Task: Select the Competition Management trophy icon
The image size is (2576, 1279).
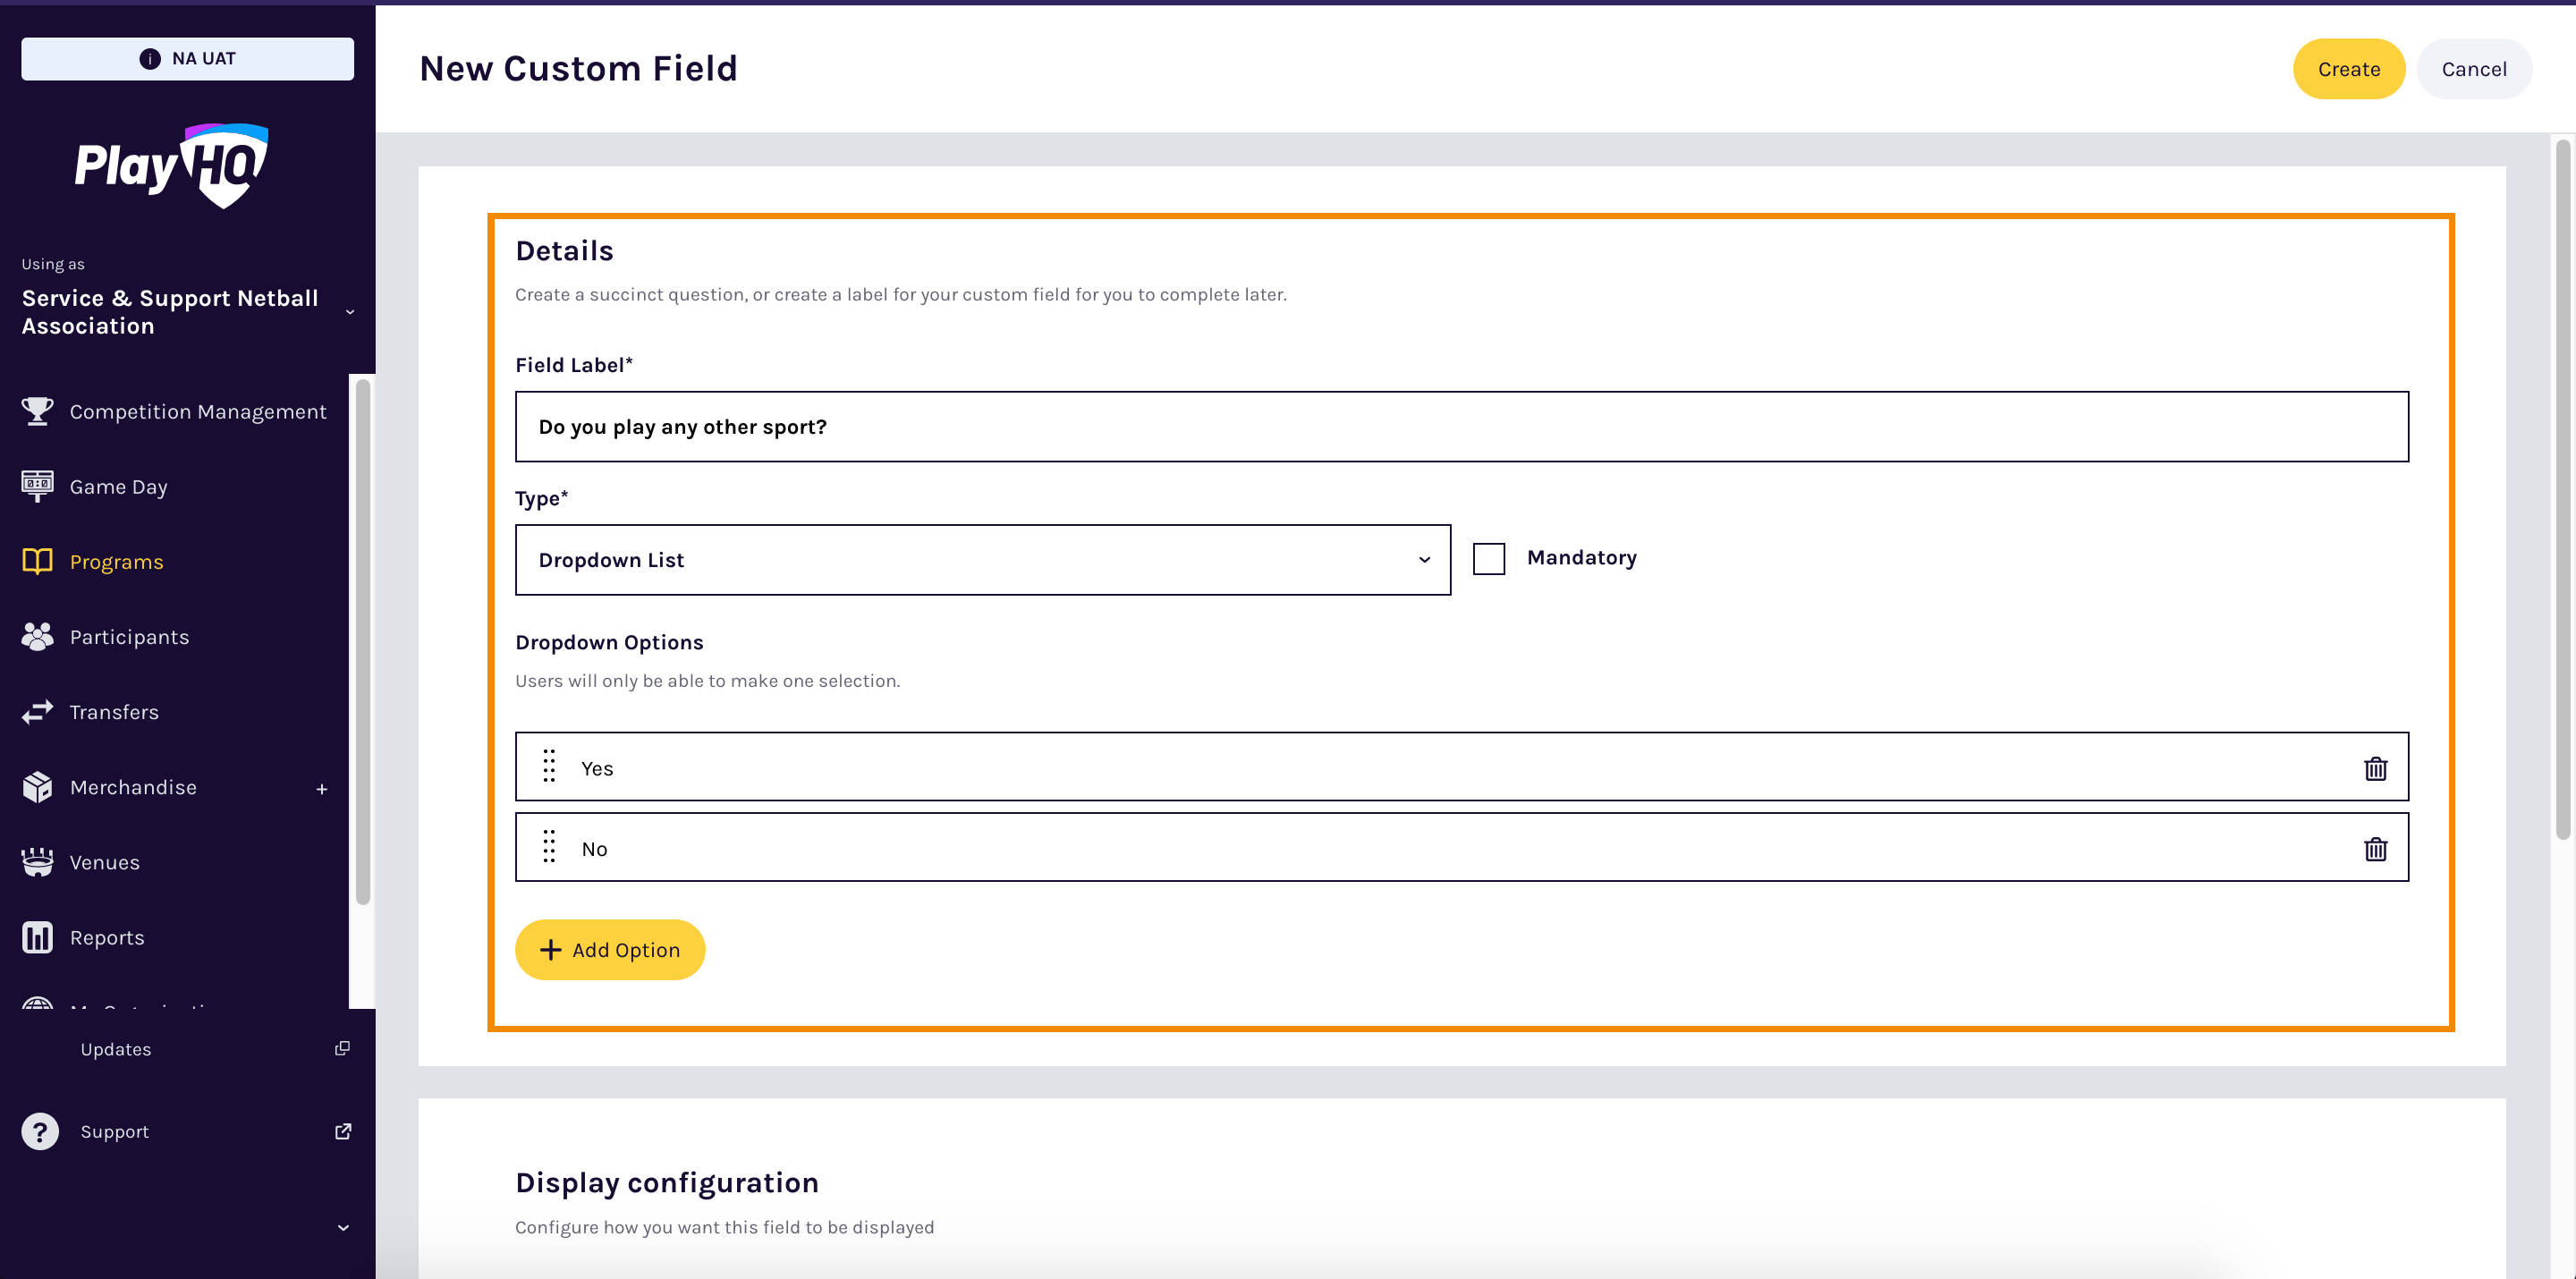Action: (x=37, y=411)
